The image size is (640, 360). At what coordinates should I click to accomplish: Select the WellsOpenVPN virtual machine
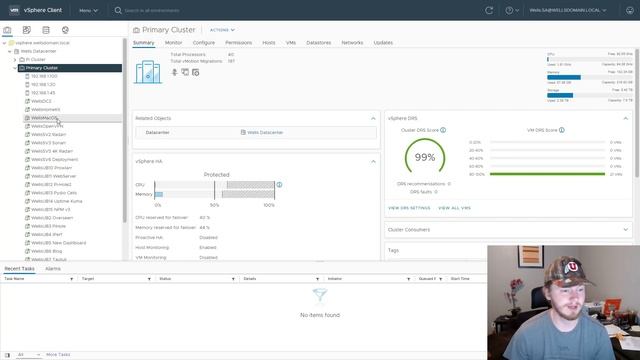pyautogui.click(x=47, y=126)
